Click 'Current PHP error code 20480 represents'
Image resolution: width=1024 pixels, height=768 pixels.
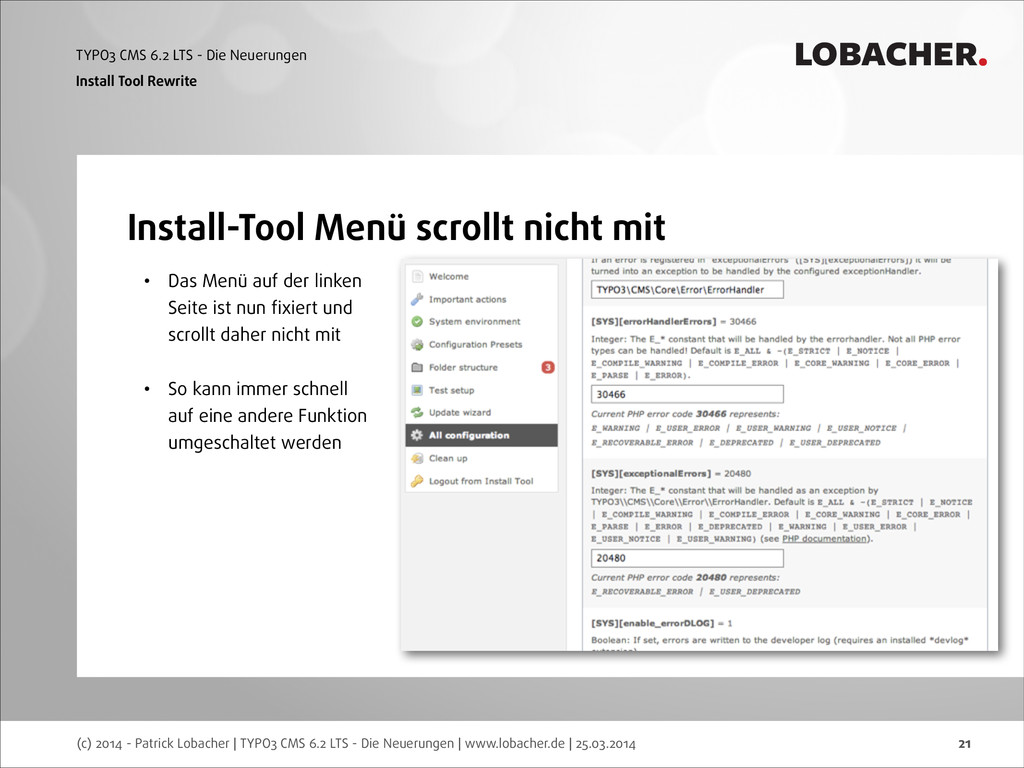(x=685, y=577)
